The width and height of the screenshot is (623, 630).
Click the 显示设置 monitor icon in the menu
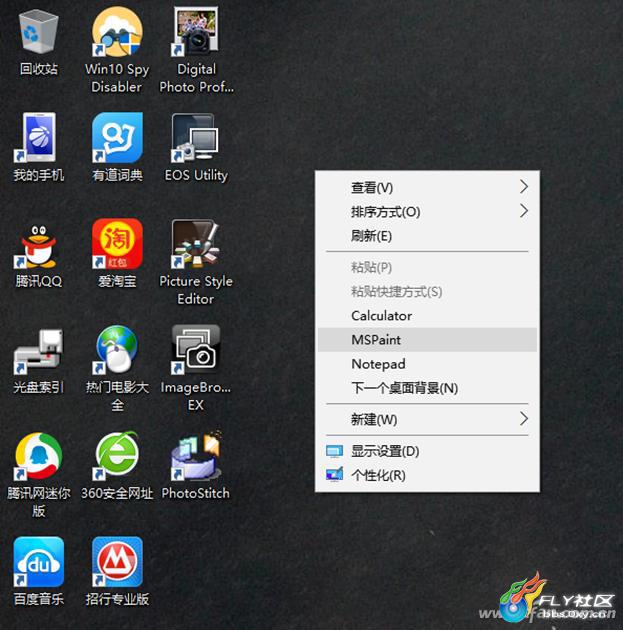(335, 451)
